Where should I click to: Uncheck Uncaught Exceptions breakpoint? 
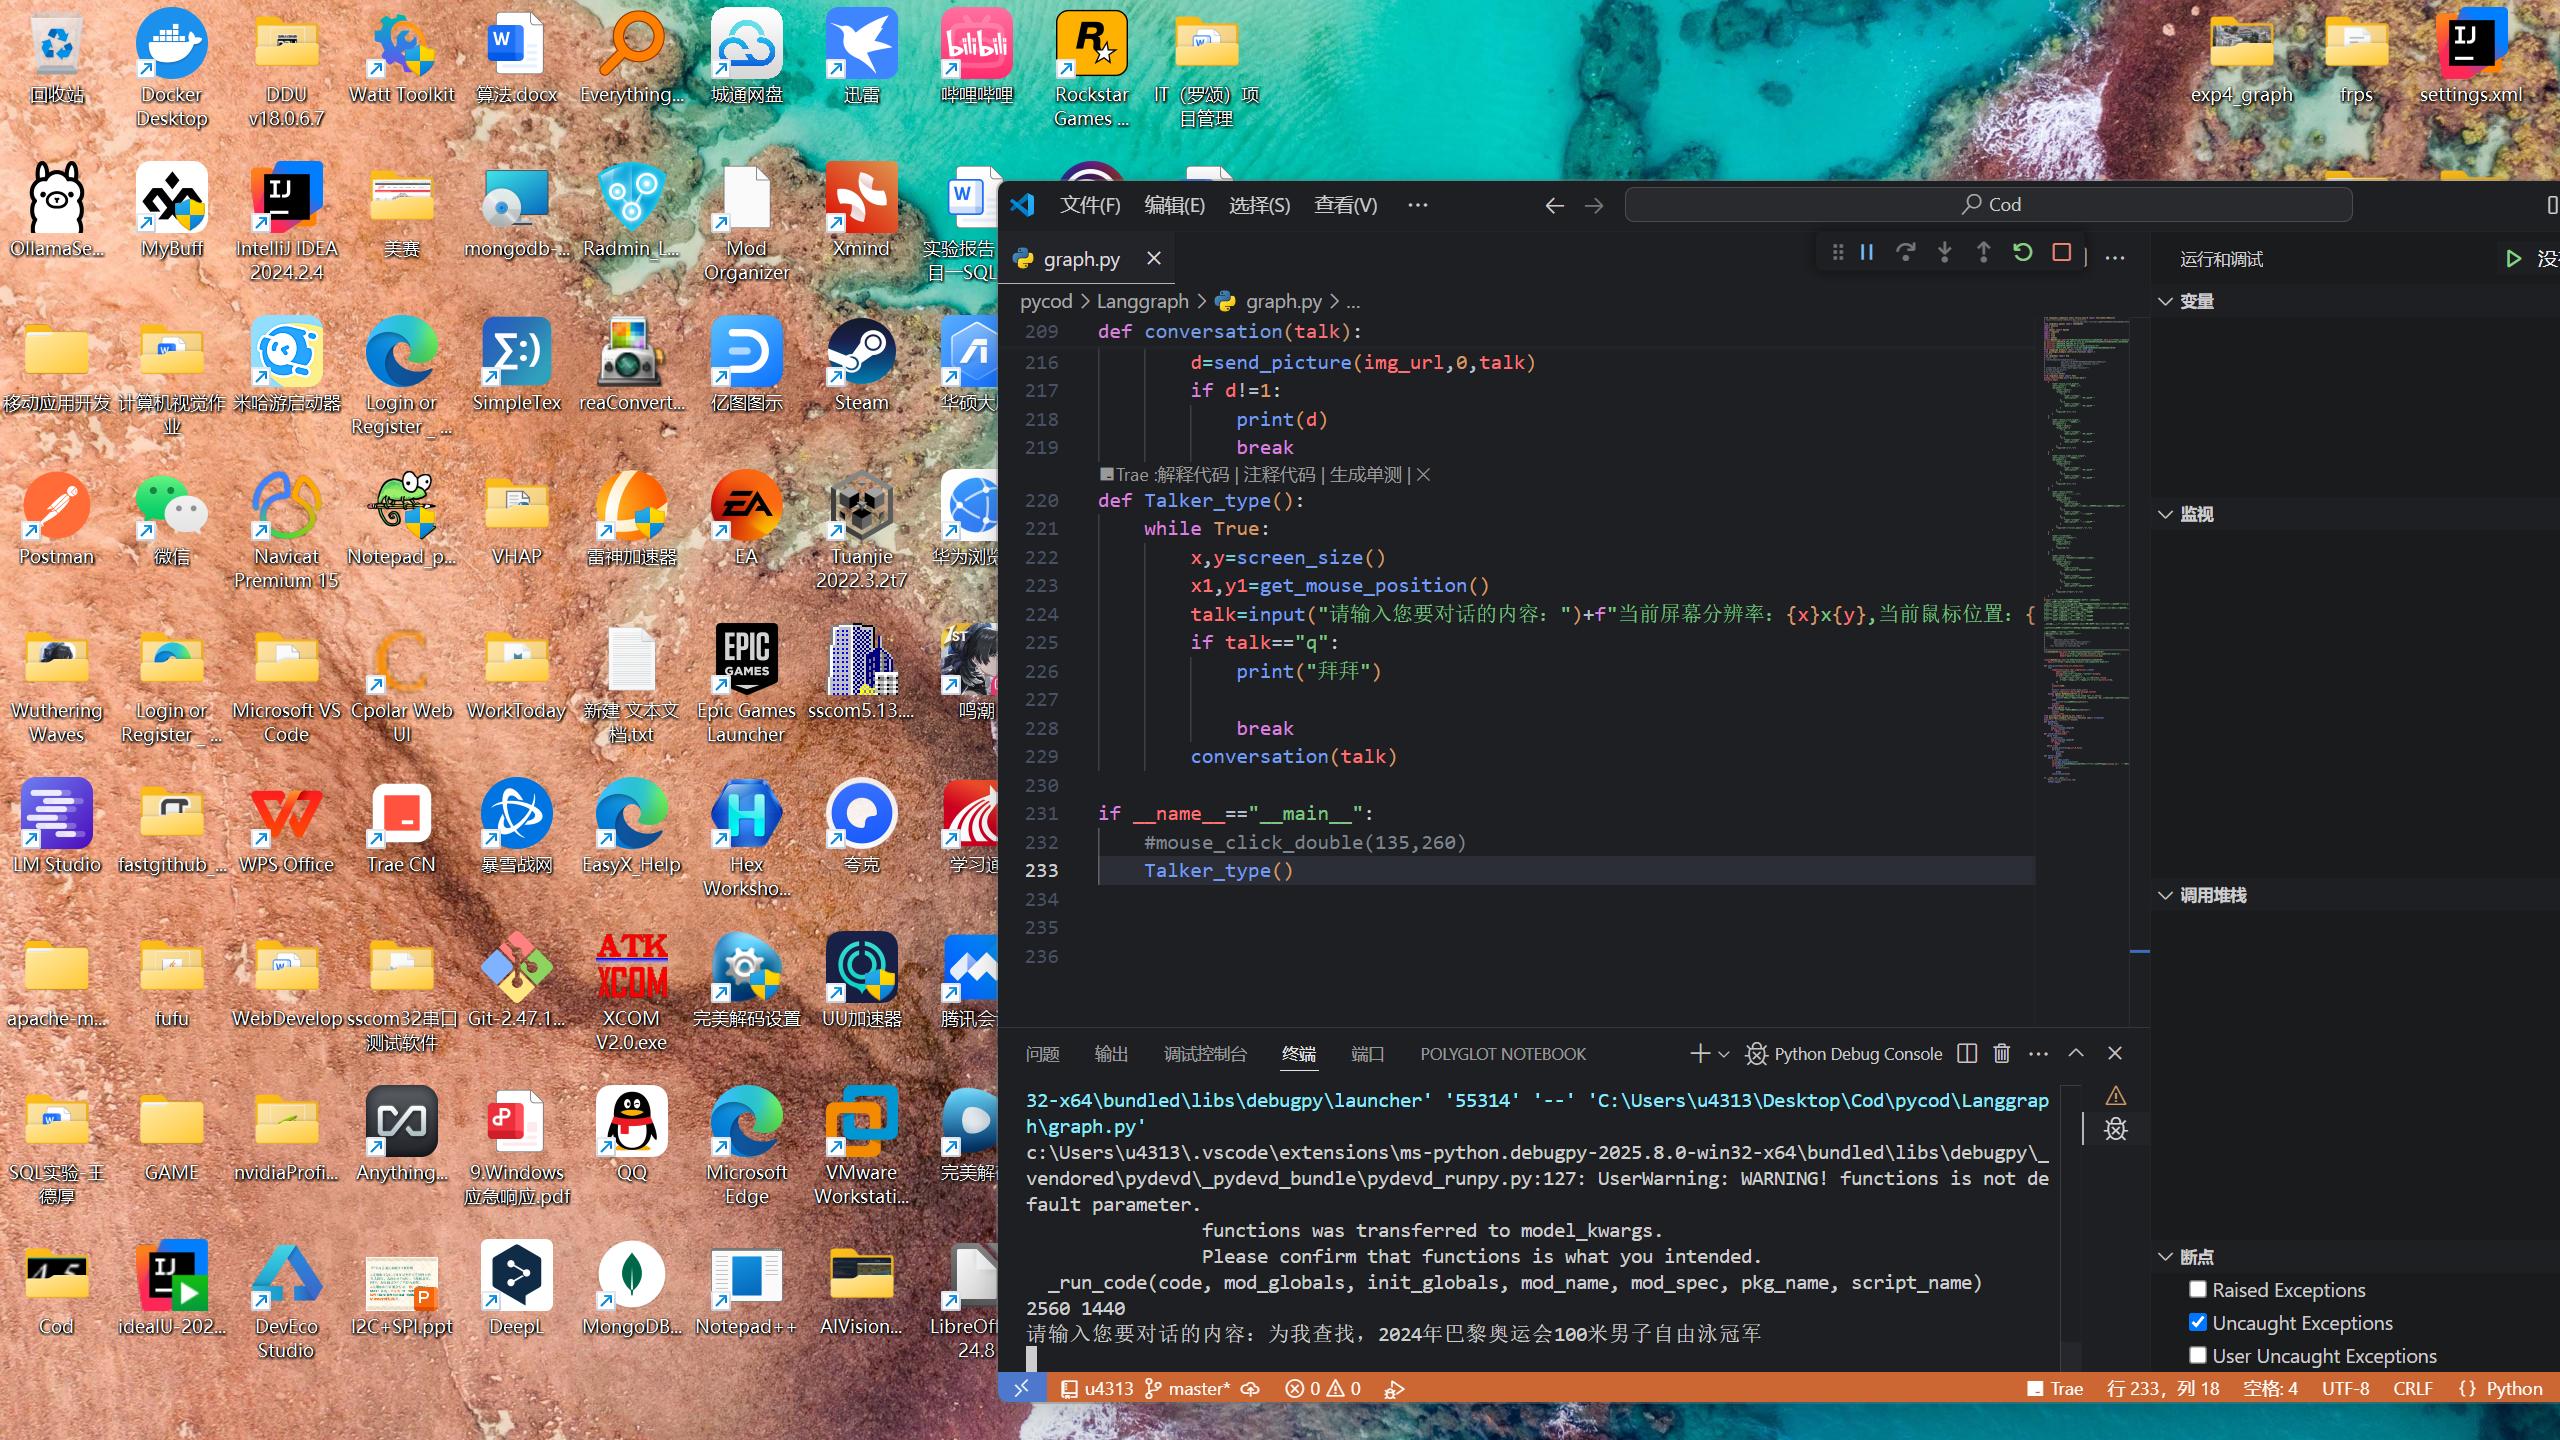click(x=2198, y=1322)
